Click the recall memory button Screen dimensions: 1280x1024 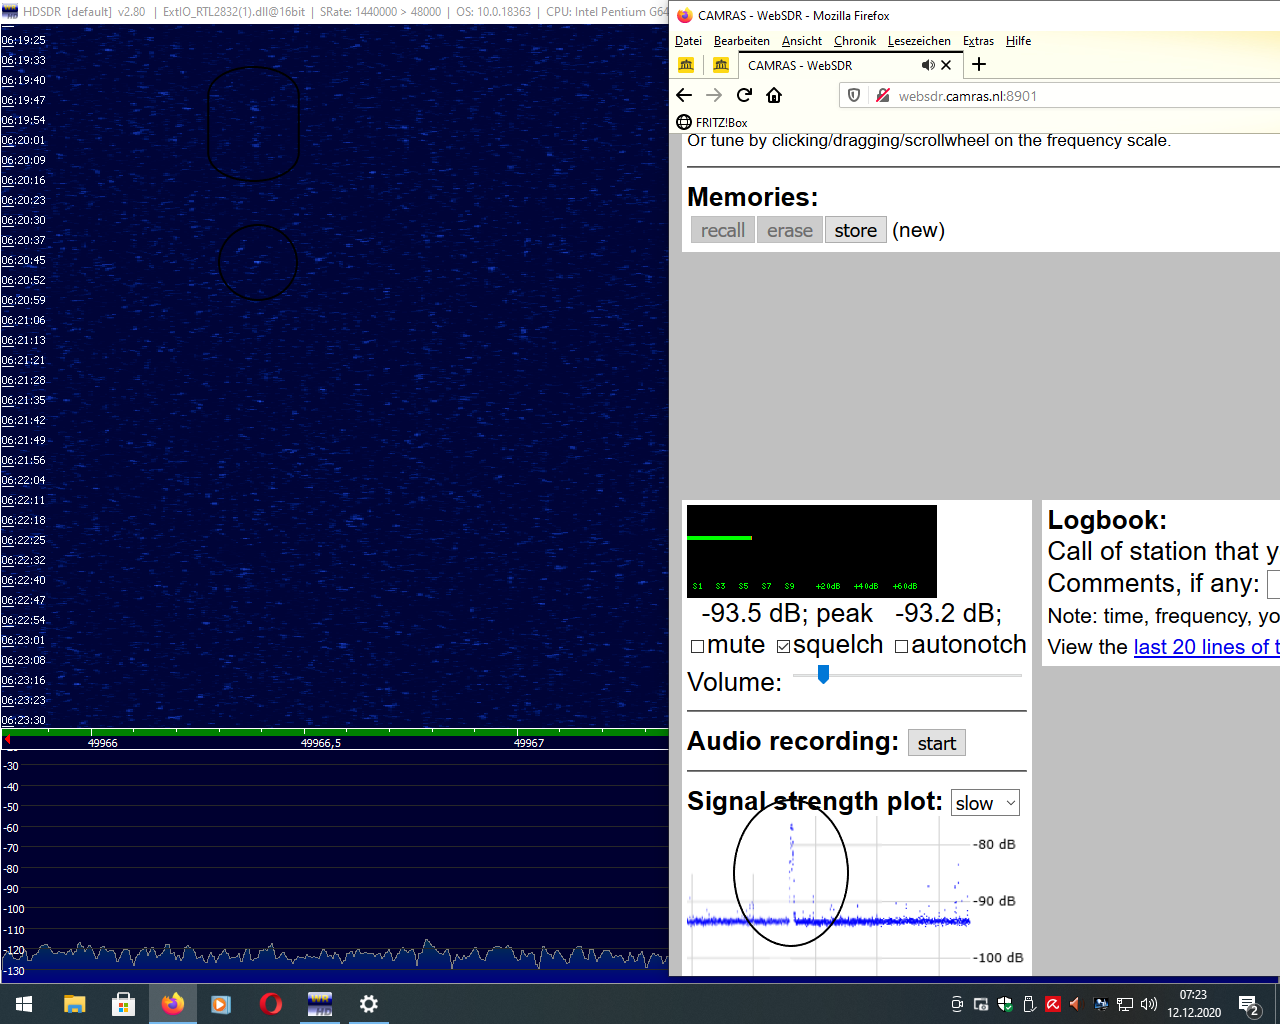pyautogui.click(x=723, y=230)
